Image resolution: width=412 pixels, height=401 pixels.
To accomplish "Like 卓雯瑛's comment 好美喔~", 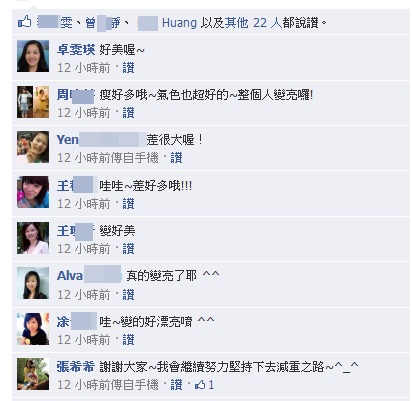I will point(128,68).
